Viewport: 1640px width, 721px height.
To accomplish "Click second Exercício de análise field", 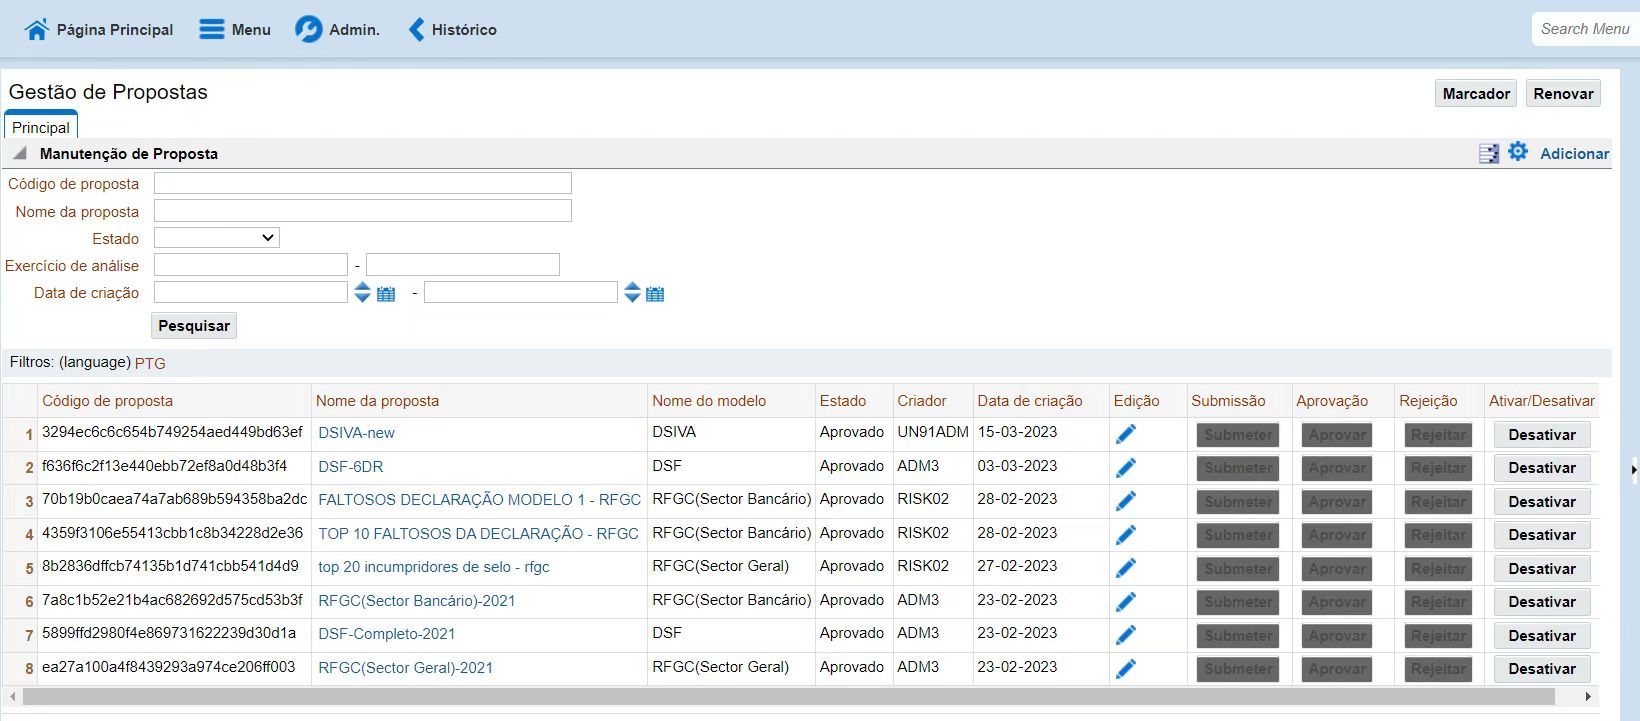I will coord(462,264).
